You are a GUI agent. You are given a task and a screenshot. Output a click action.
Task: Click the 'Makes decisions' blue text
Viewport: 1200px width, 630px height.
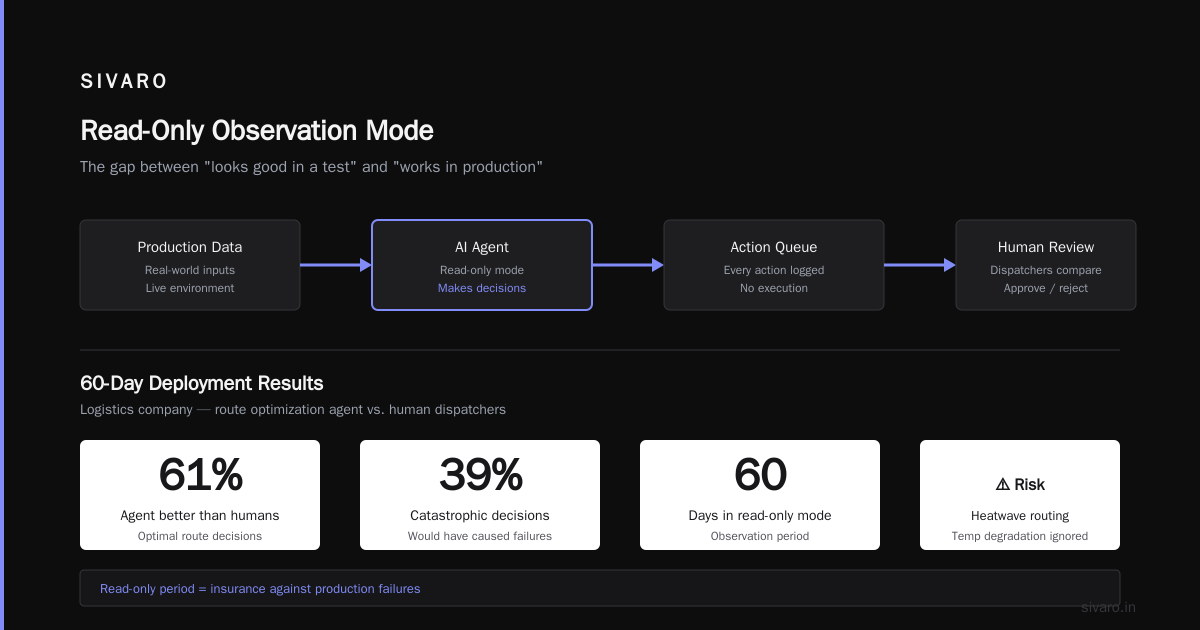482,288
